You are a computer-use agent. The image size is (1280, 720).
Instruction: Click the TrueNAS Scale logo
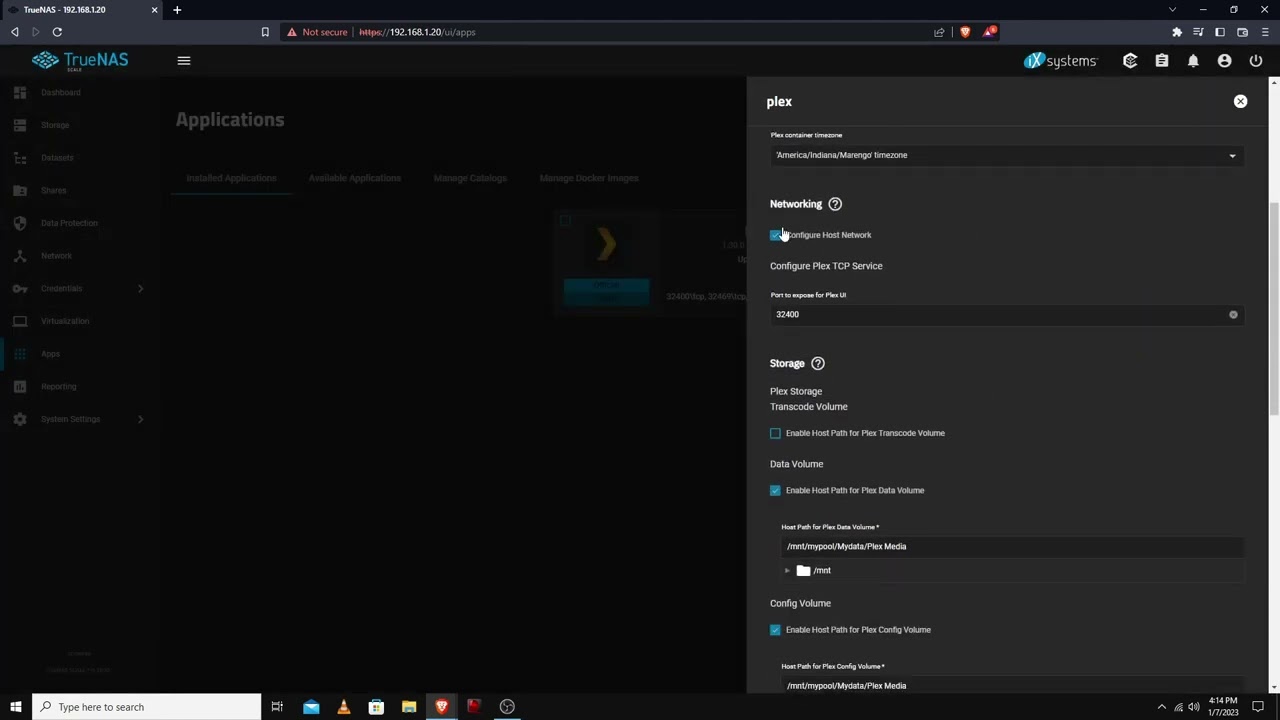click(80, 60)
